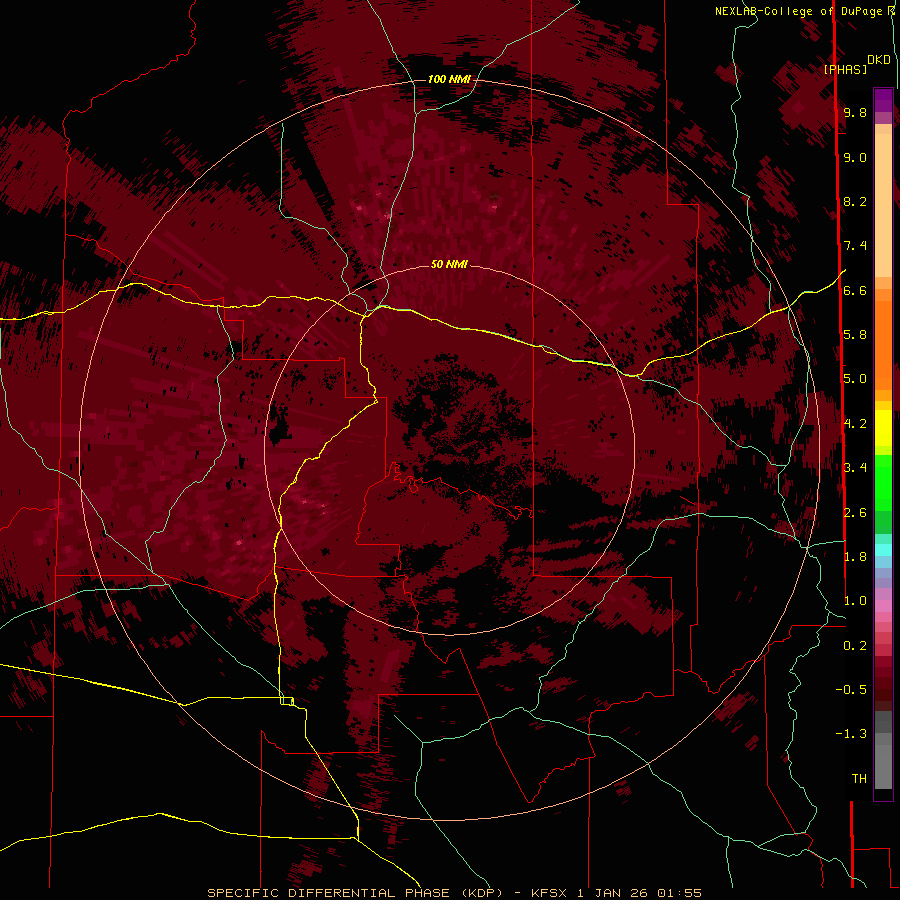The height and width of the screenshot is (900, 900).
Task: Click the 1 JAN 26 01:55 timestamp
Action: coord(639,893)
